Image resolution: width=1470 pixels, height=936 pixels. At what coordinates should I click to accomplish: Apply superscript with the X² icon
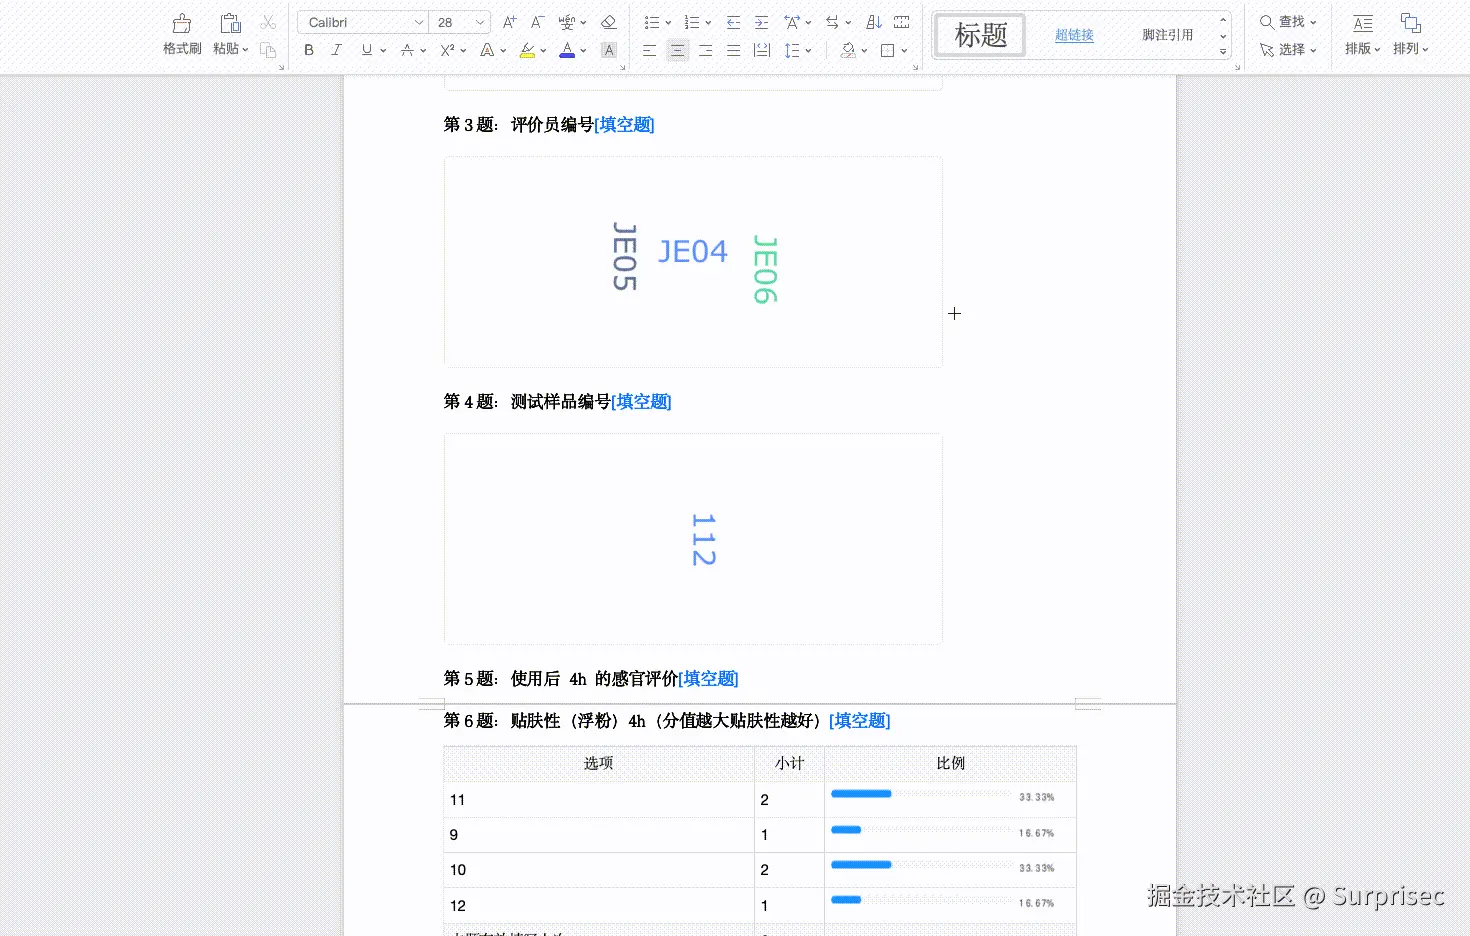point(447,49)
